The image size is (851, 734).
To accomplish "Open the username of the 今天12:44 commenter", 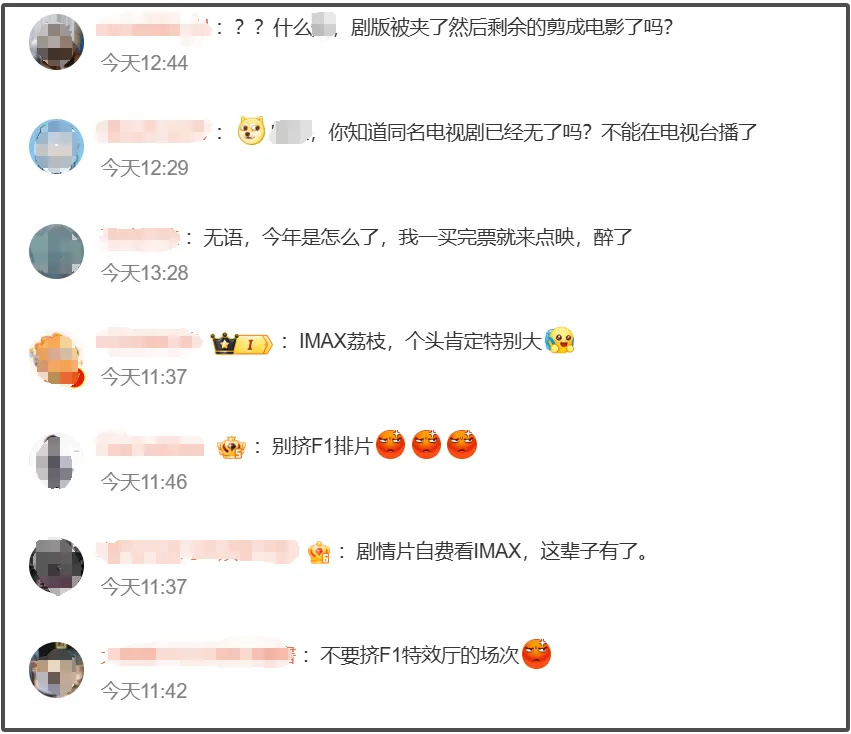I will coord(153,27).
